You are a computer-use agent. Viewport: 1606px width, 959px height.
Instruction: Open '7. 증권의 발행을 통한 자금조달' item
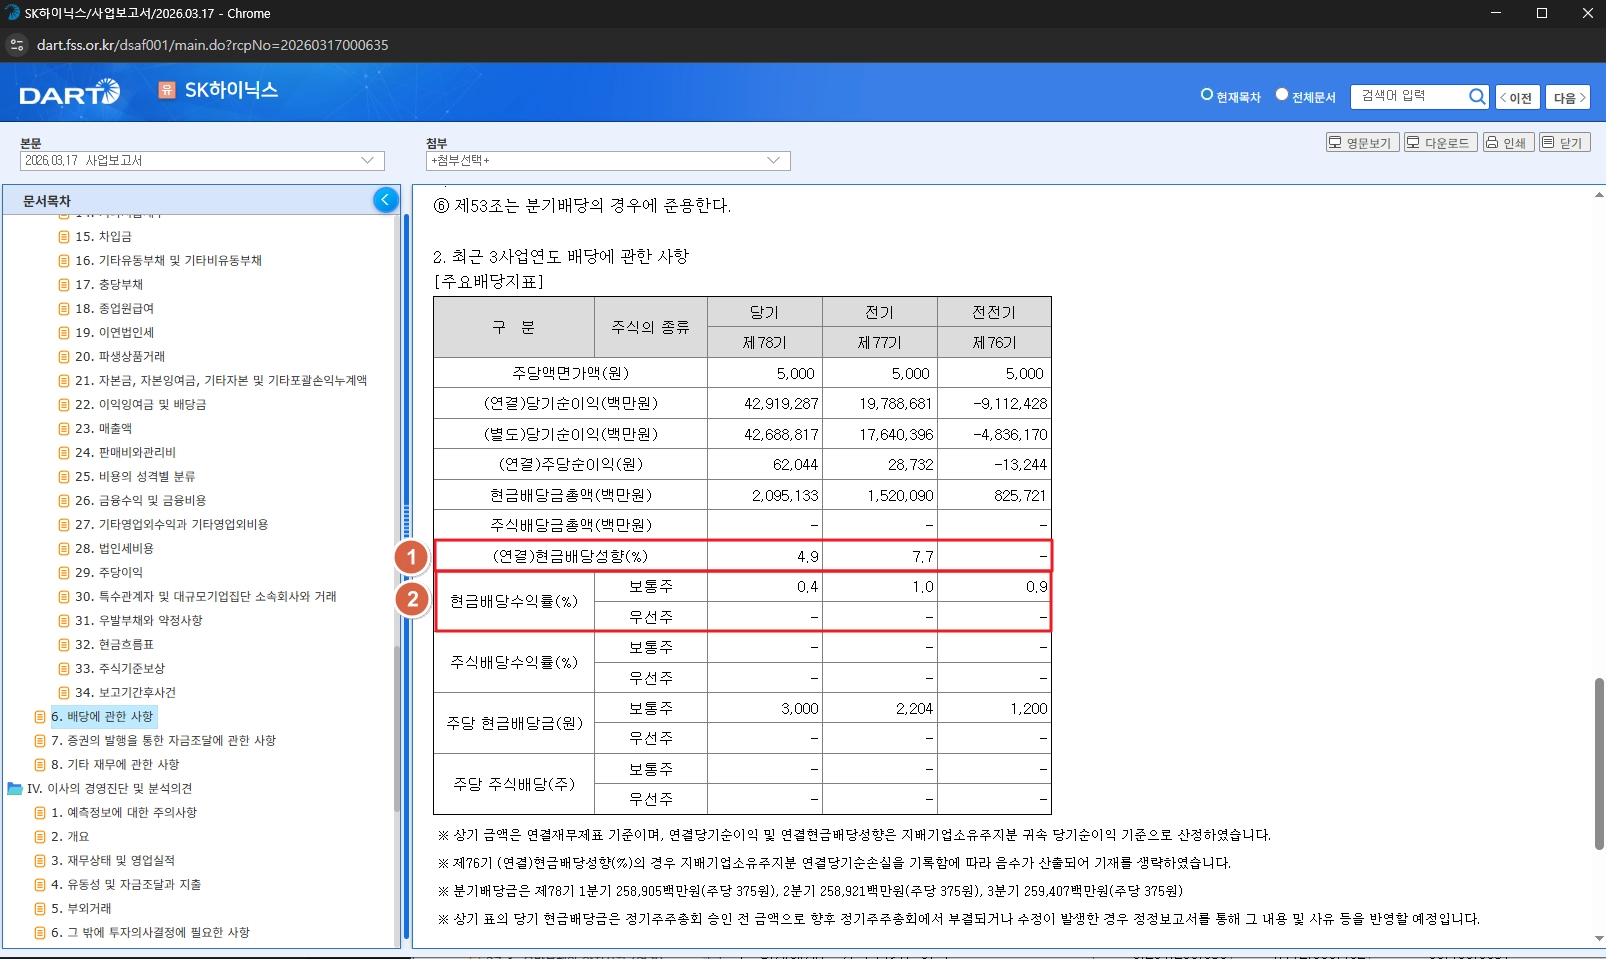point(163,741)
